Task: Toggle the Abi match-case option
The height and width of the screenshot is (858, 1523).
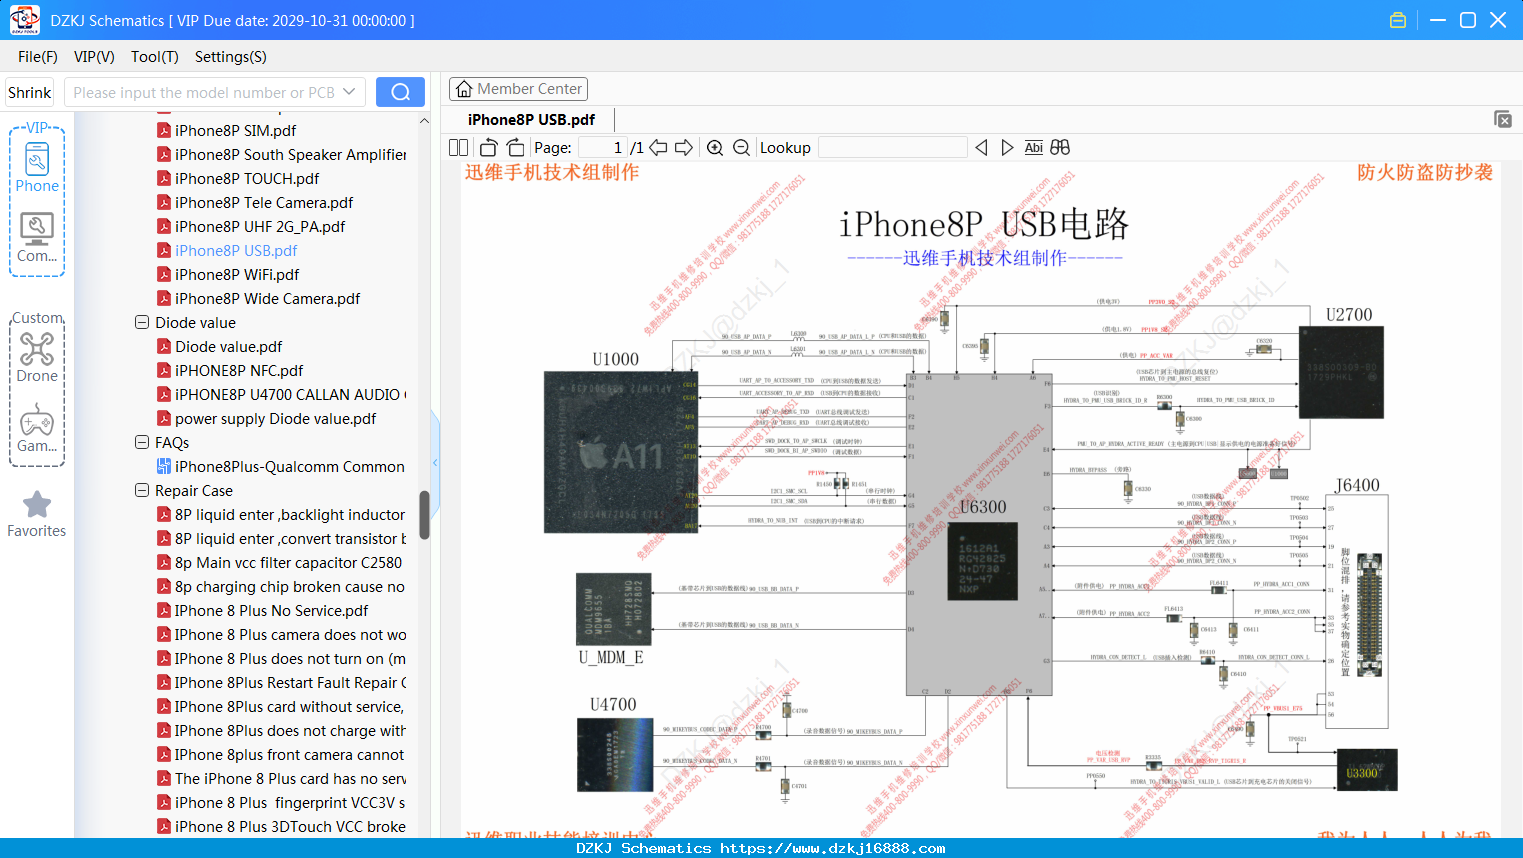Action: (1033, 148)
